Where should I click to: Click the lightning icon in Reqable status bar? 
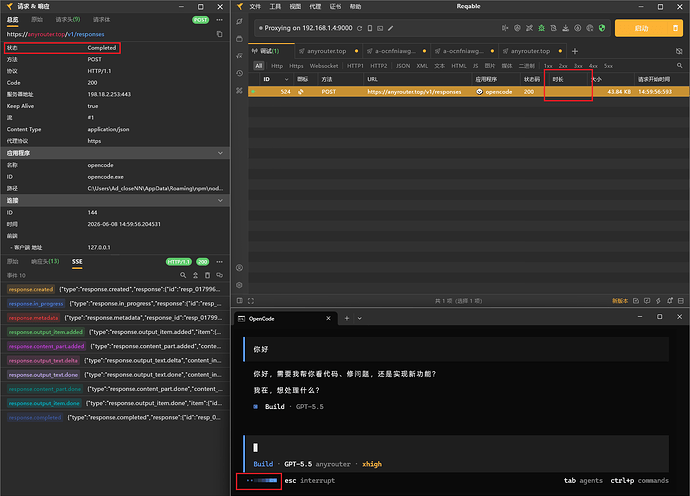[658, 301]
